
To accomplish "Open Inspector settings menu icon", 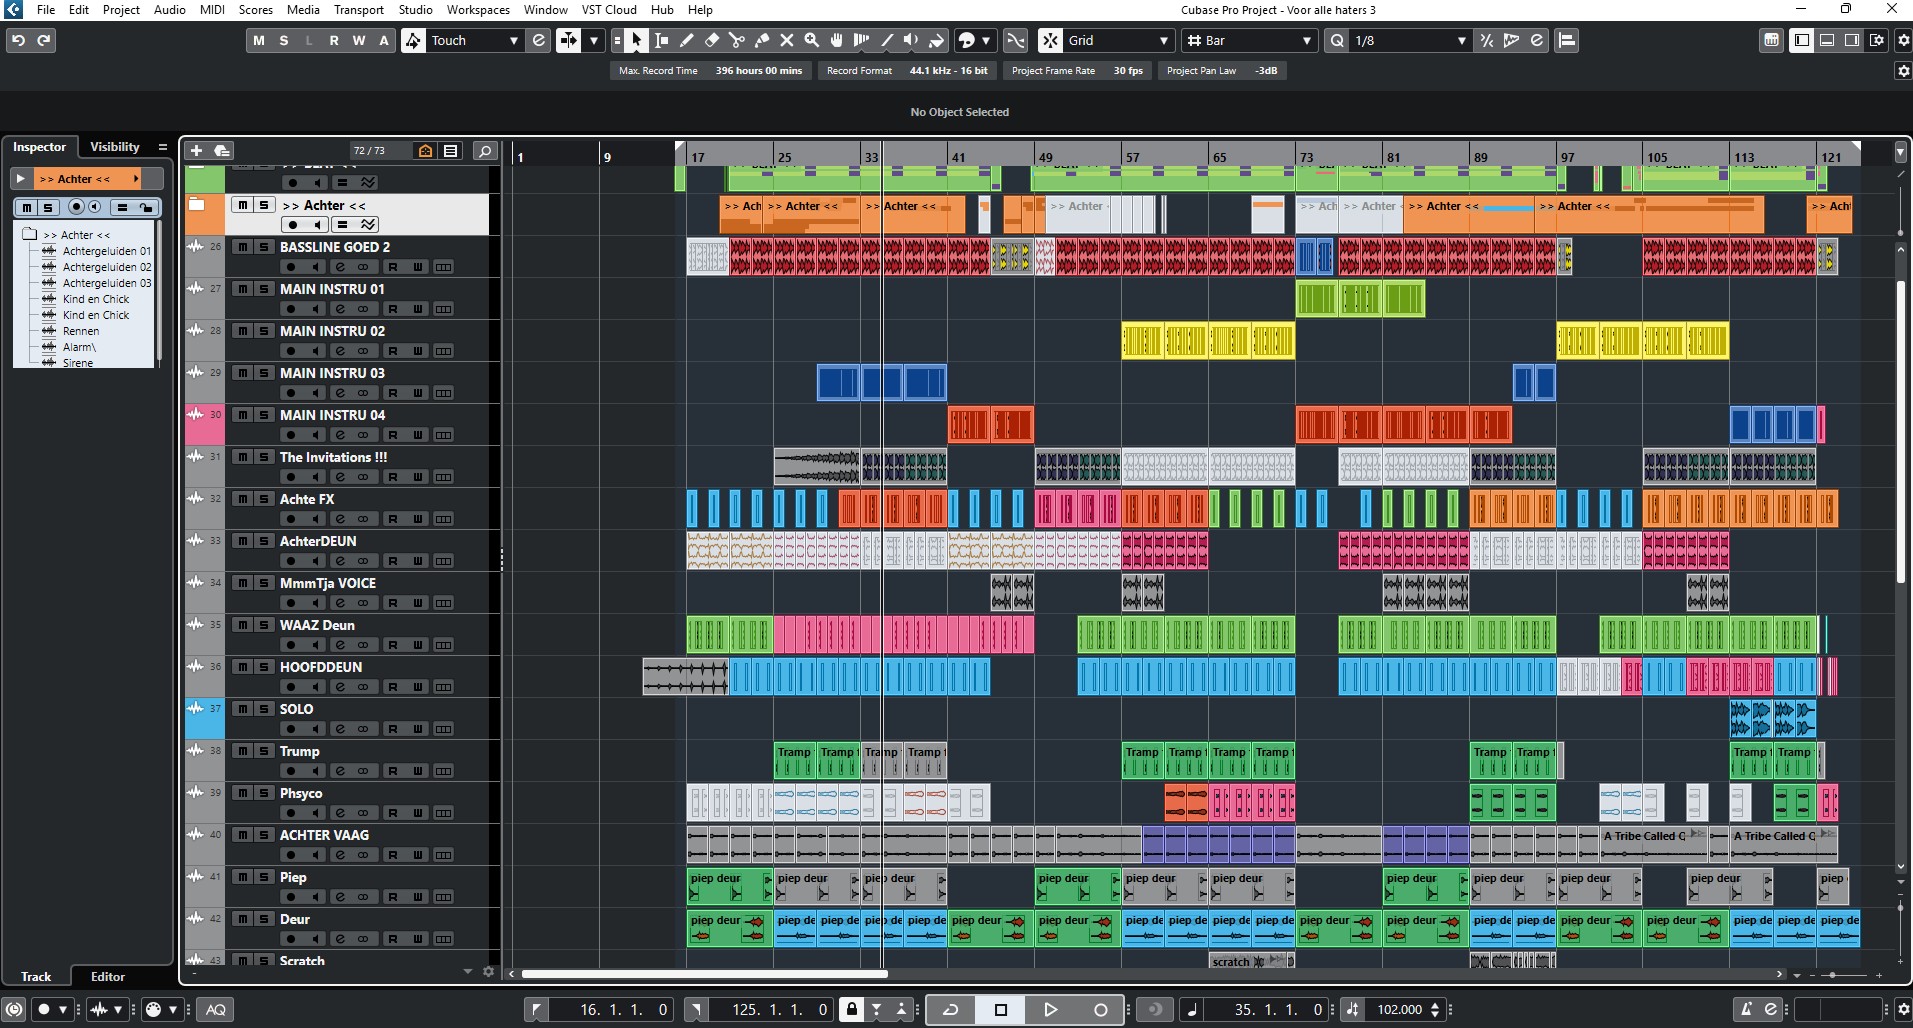I will (x=163, y=147).
